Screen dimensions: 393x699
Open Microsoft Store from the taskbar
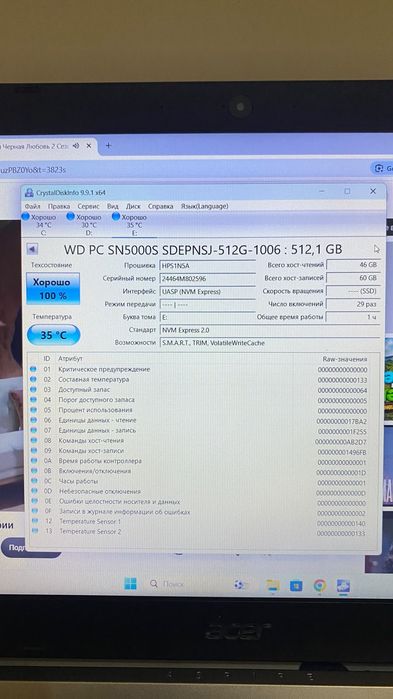click(x=296, y=586)
